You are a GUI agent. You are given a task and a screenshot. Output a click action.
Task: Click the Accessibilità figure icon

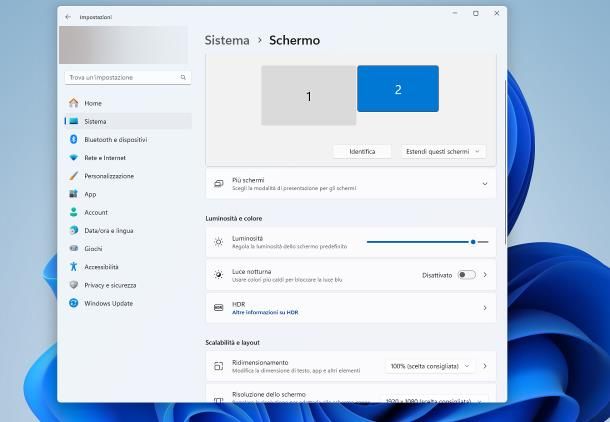74,266
